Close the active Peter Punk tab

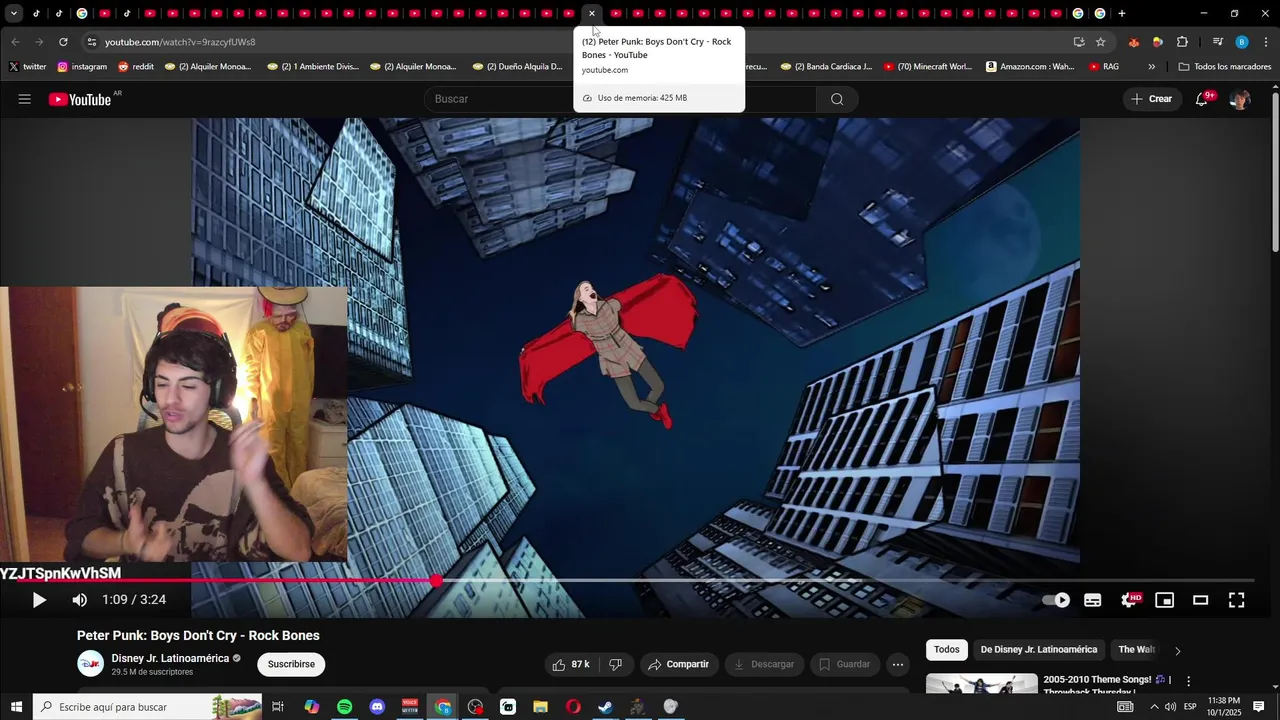pos(592,14)
